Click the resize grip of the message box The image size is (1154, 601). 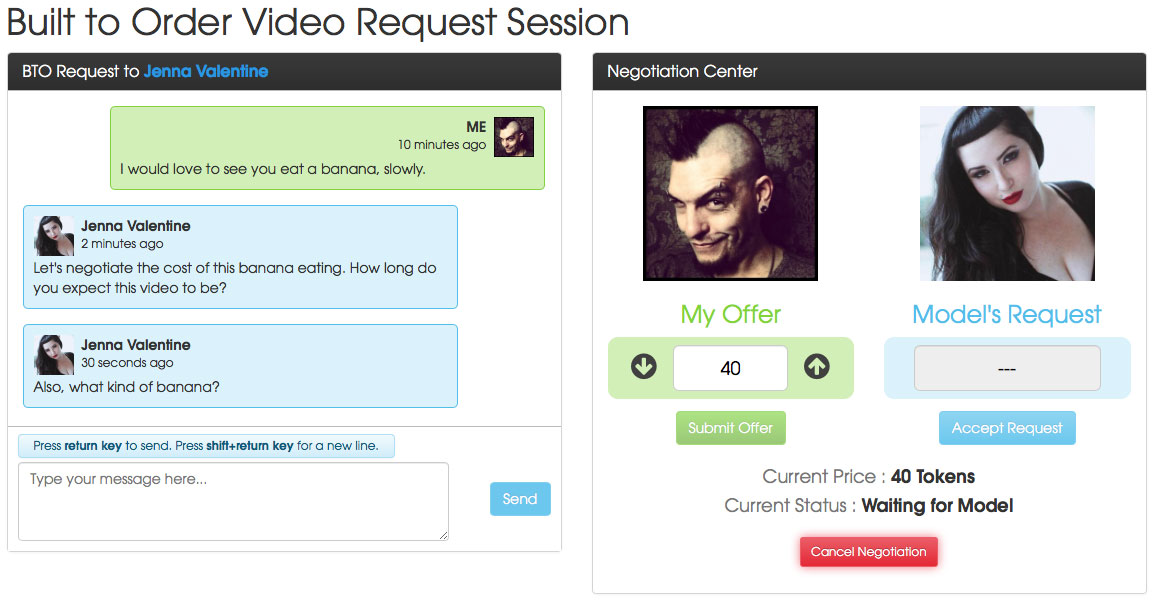click(443, 536)
